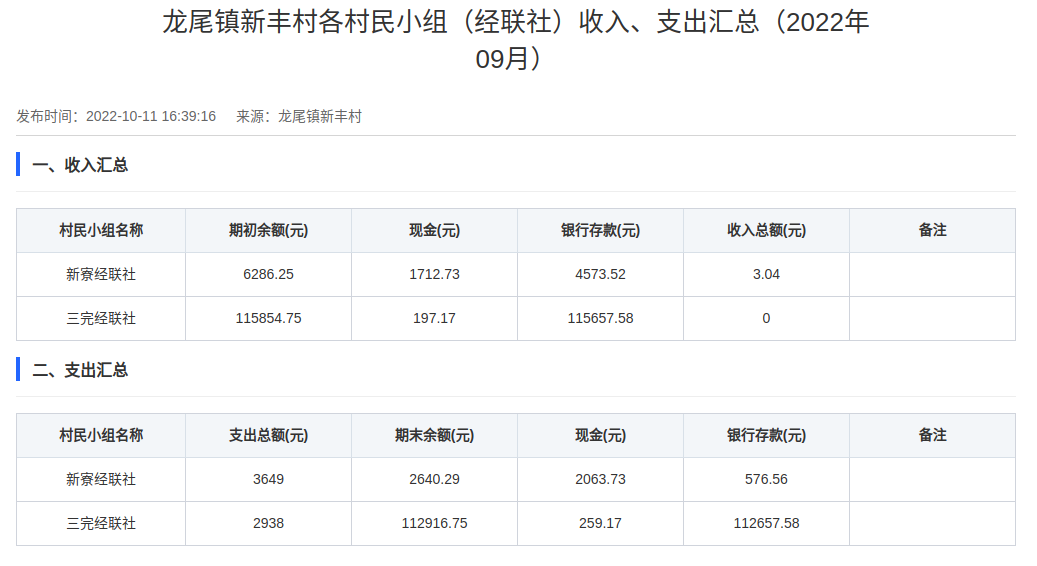Click 银行存款(元) header in income table
Screen dimensions: 1037x566
(601, 230)
